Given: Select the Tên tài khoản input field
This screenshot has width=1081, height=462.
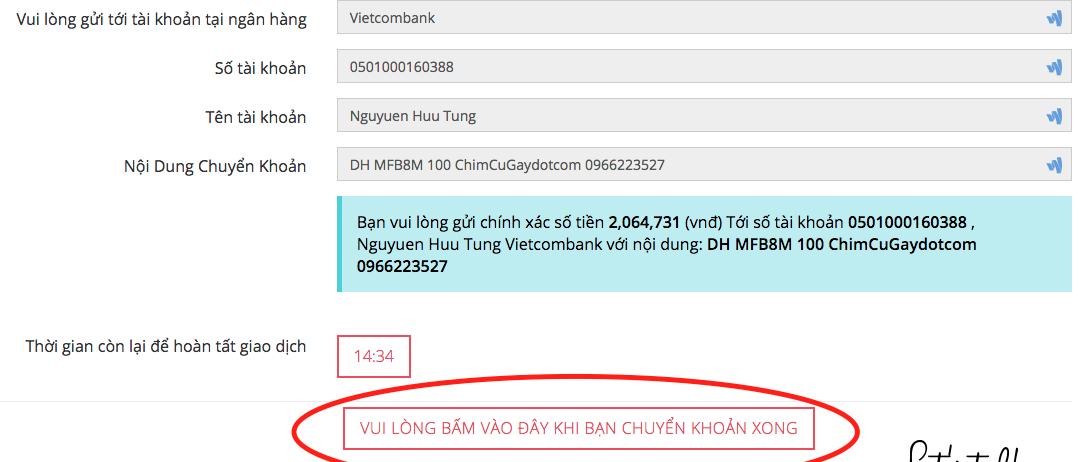Looking at the screenshot, I should (x=704, y=117).
